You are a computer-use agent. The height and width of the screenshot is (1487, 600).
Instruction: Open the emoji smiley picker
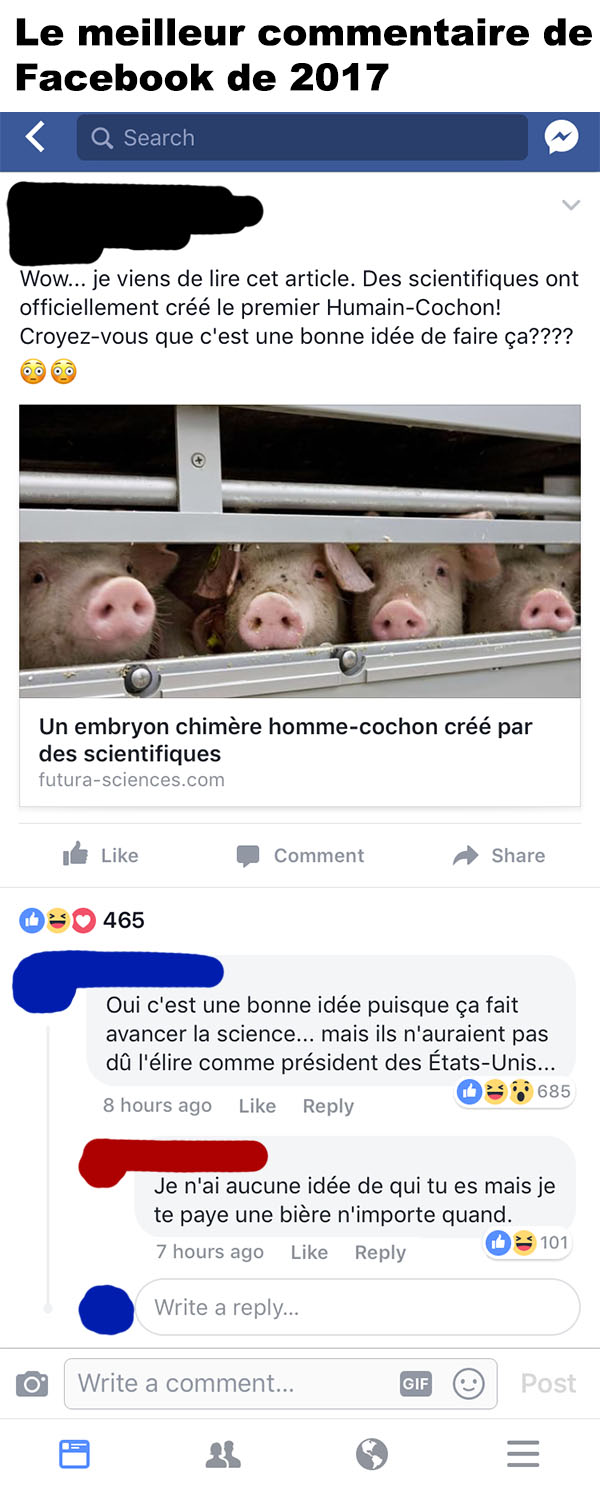[x=469, y=1383]
